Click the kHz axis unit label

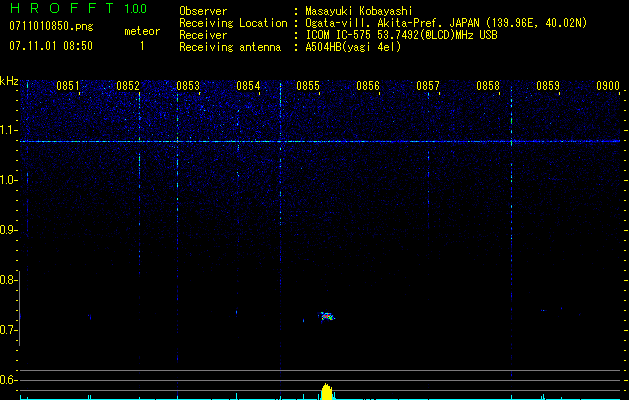click(9, 81)
